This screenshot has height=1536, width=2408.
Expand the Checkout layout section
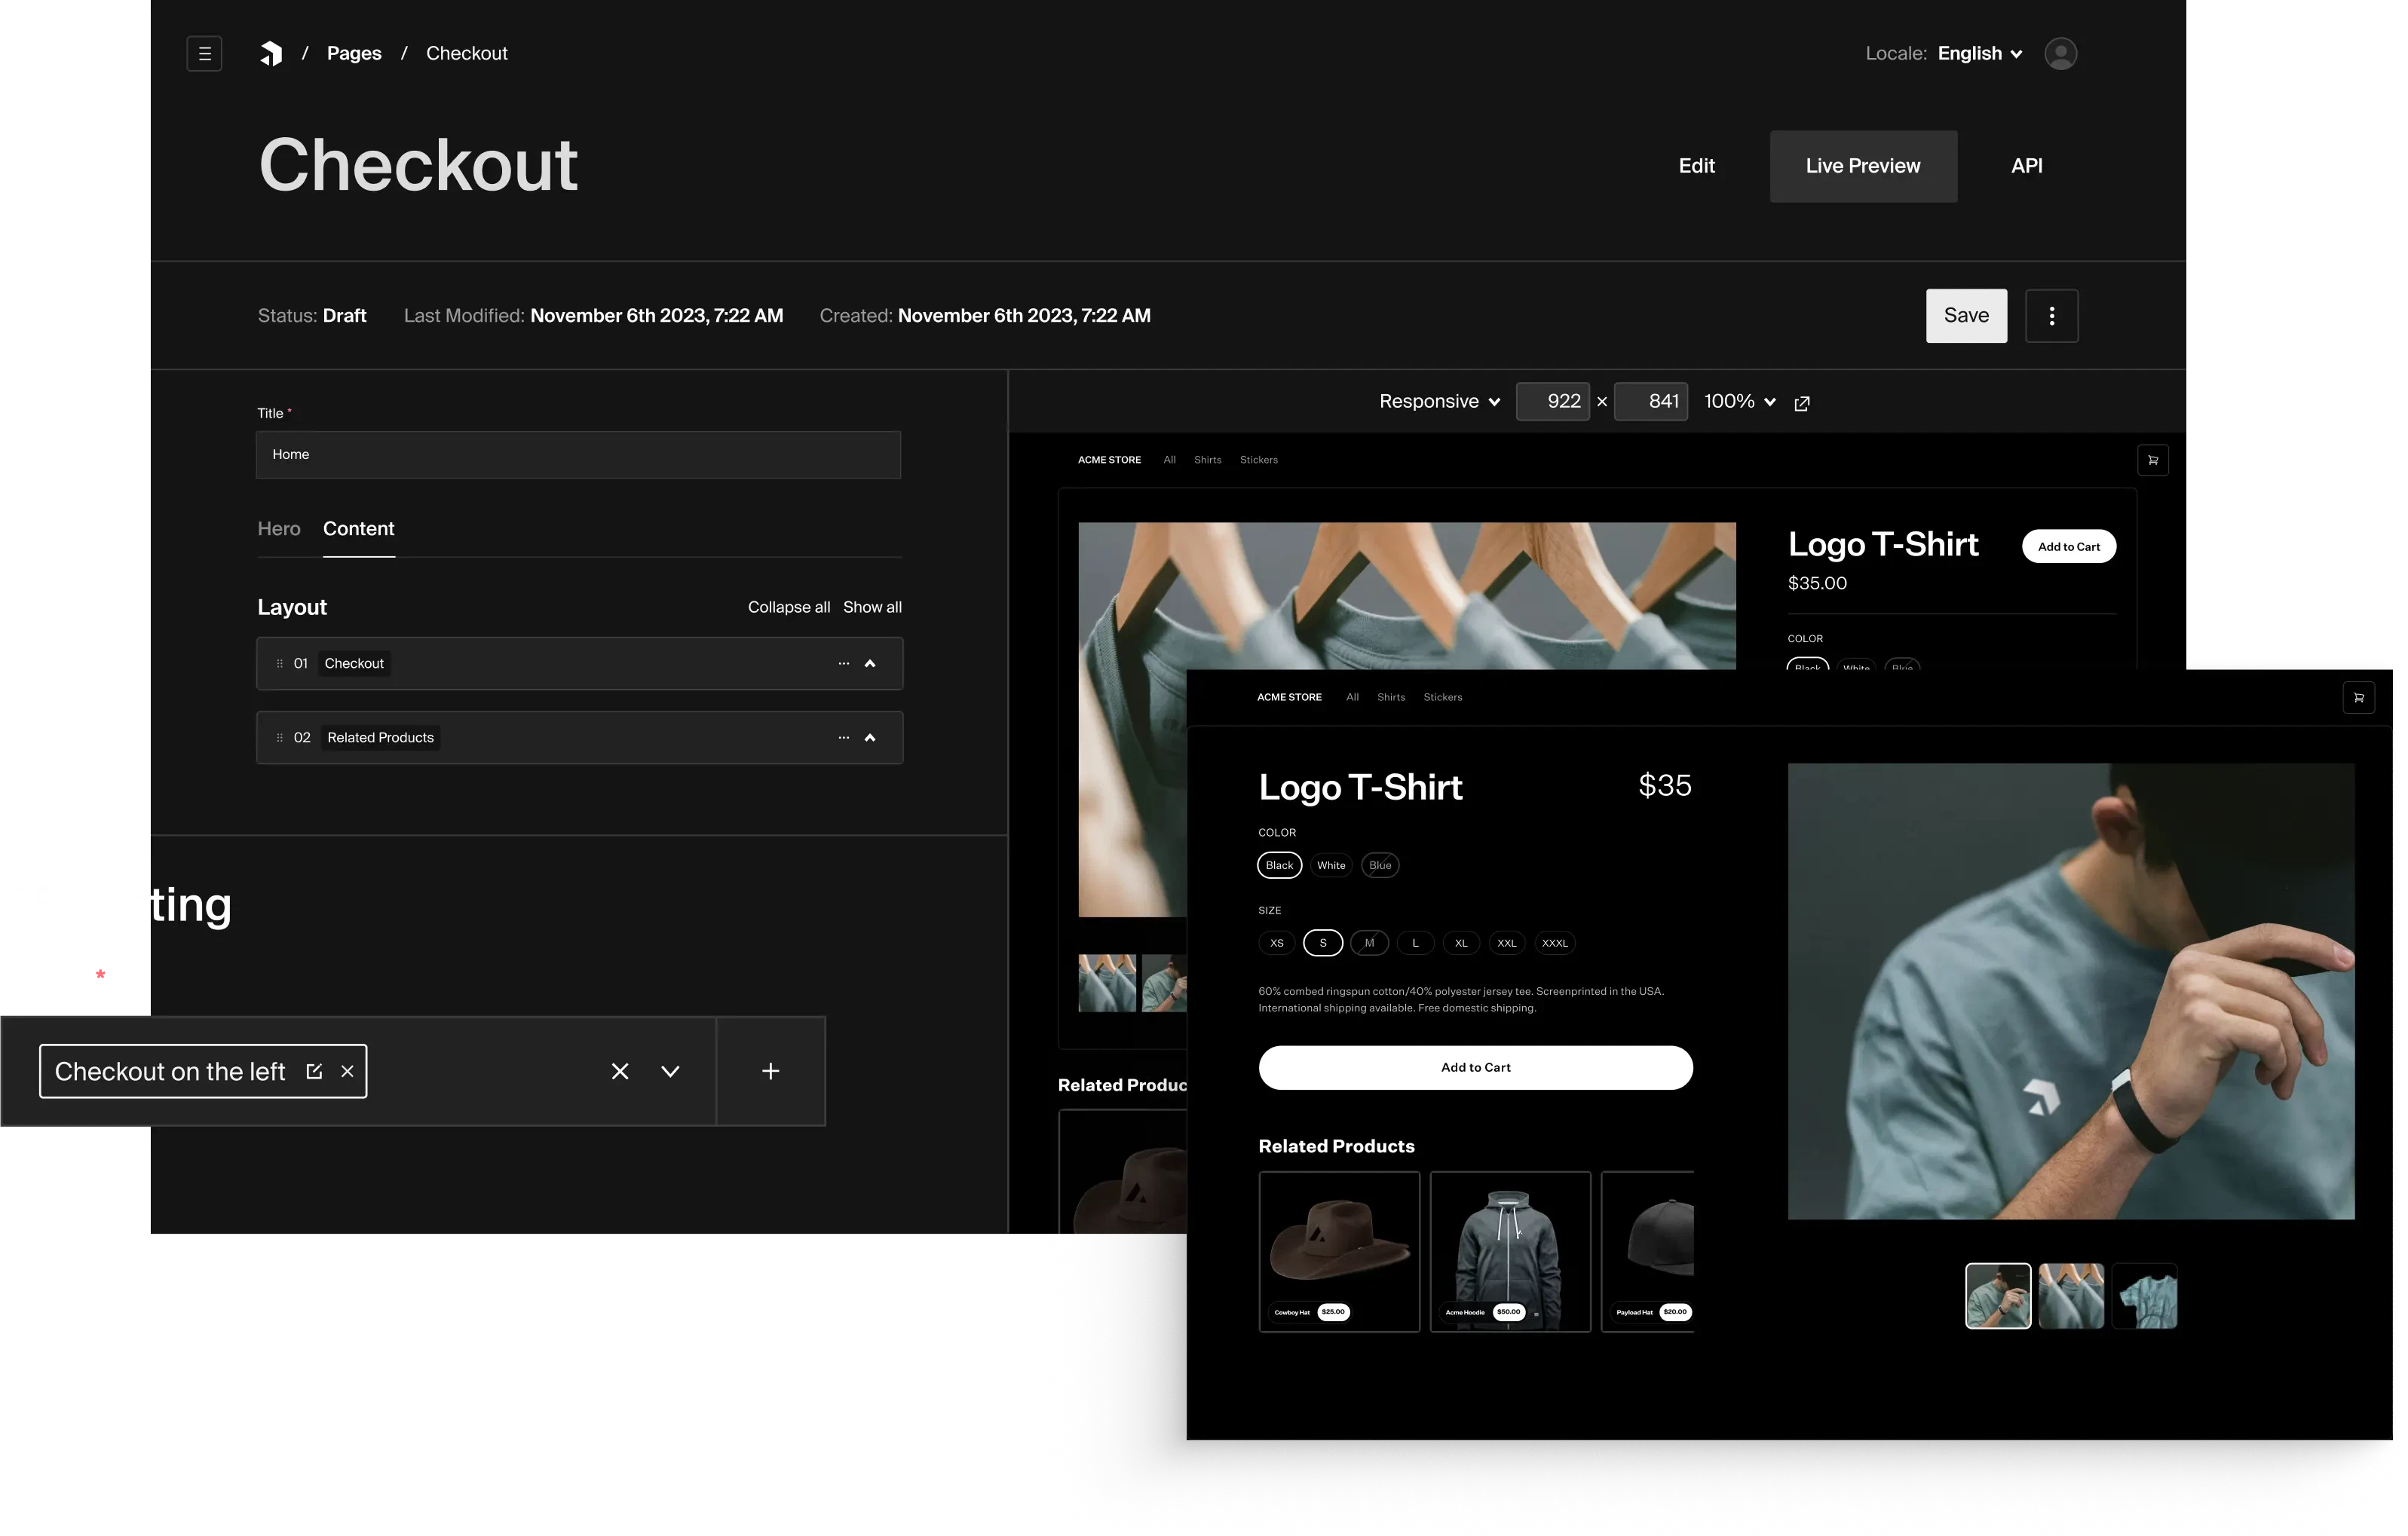click(872, 662)
